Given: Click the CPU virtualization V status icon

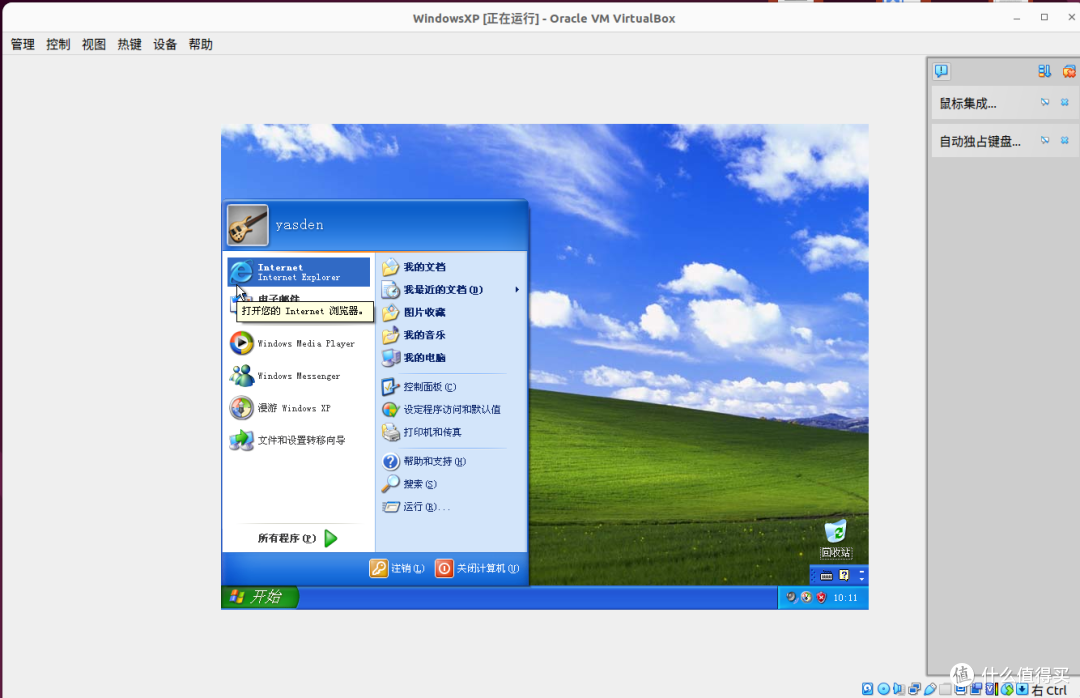Looking at the screenshot, I should 991,688.
